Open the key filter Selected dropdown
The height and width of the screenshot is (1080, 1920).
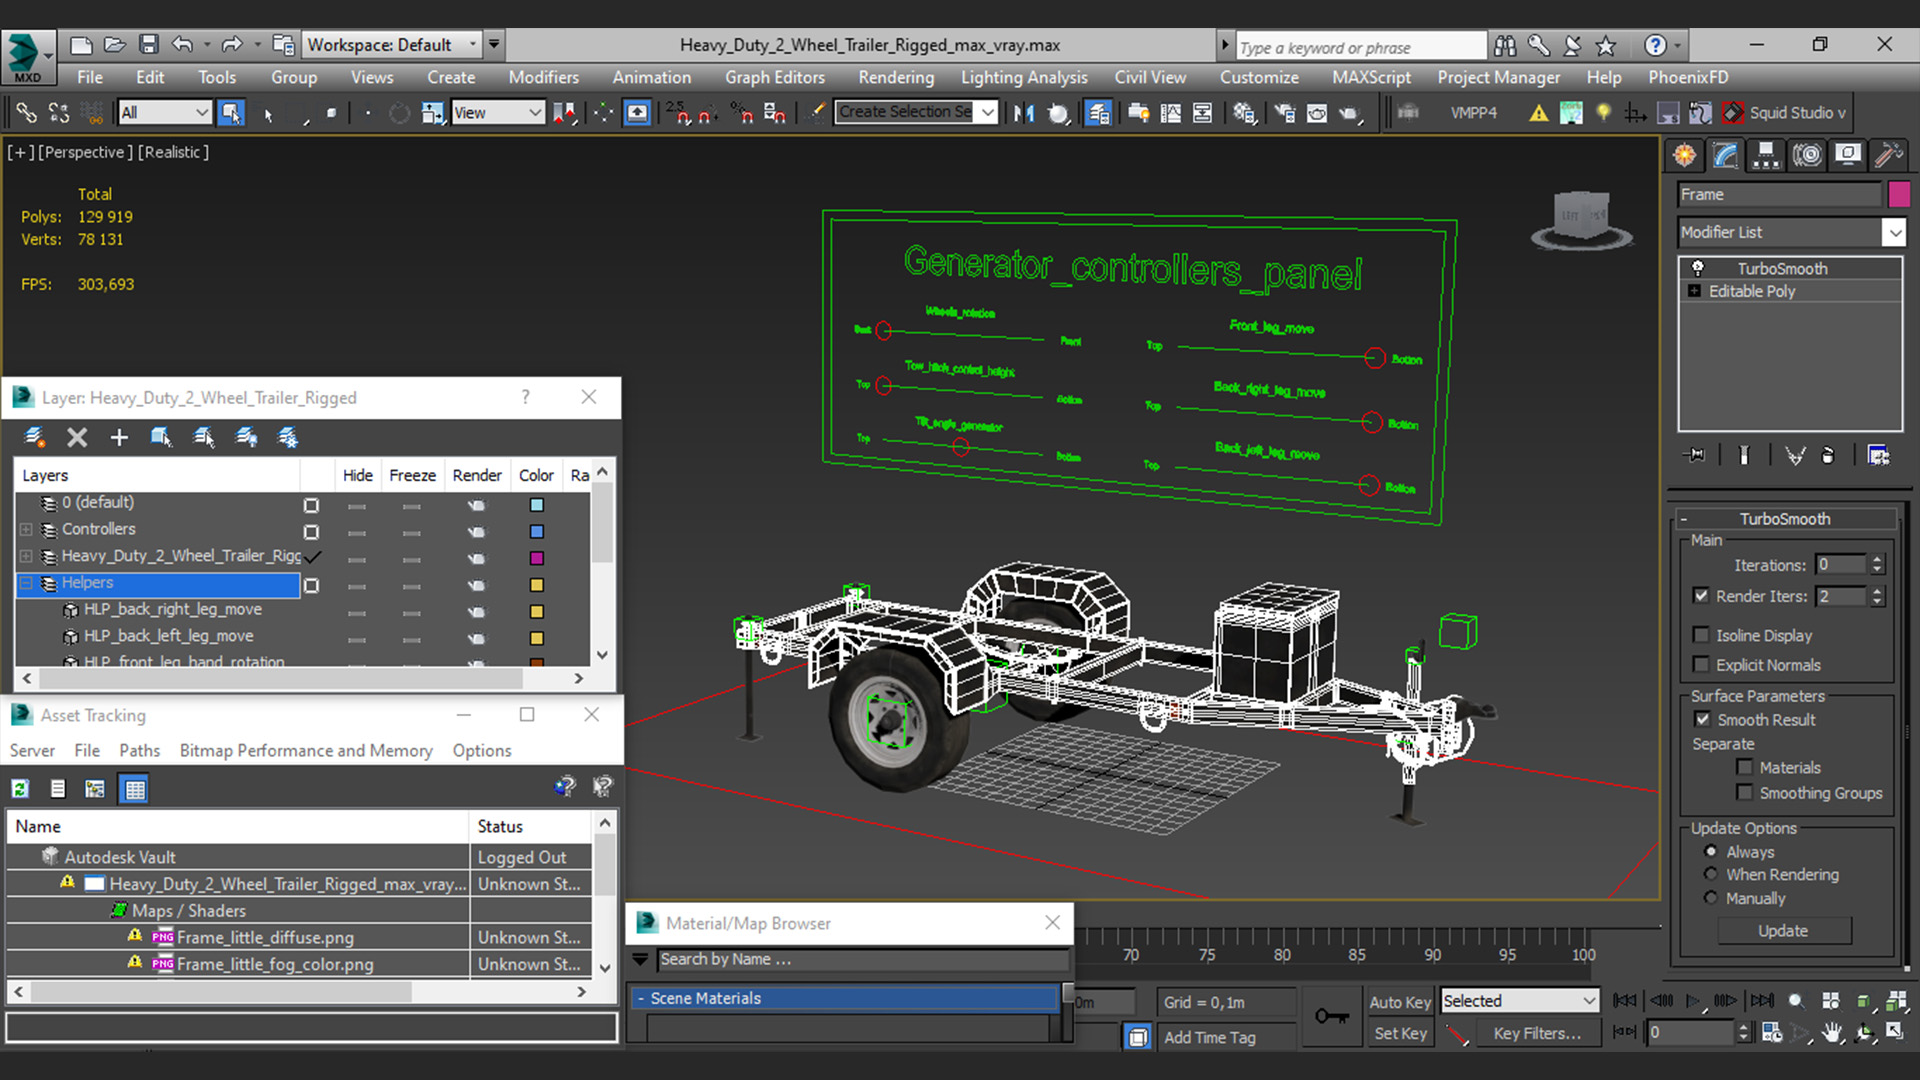pos(1519,1001)
